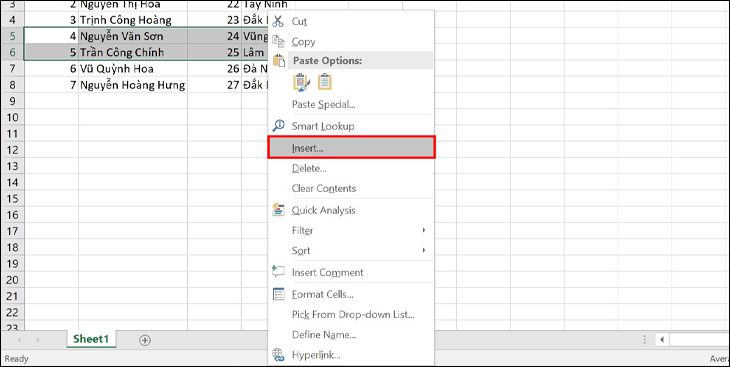
Task: Click the cell with value 27
Action: tap(214, 85)
